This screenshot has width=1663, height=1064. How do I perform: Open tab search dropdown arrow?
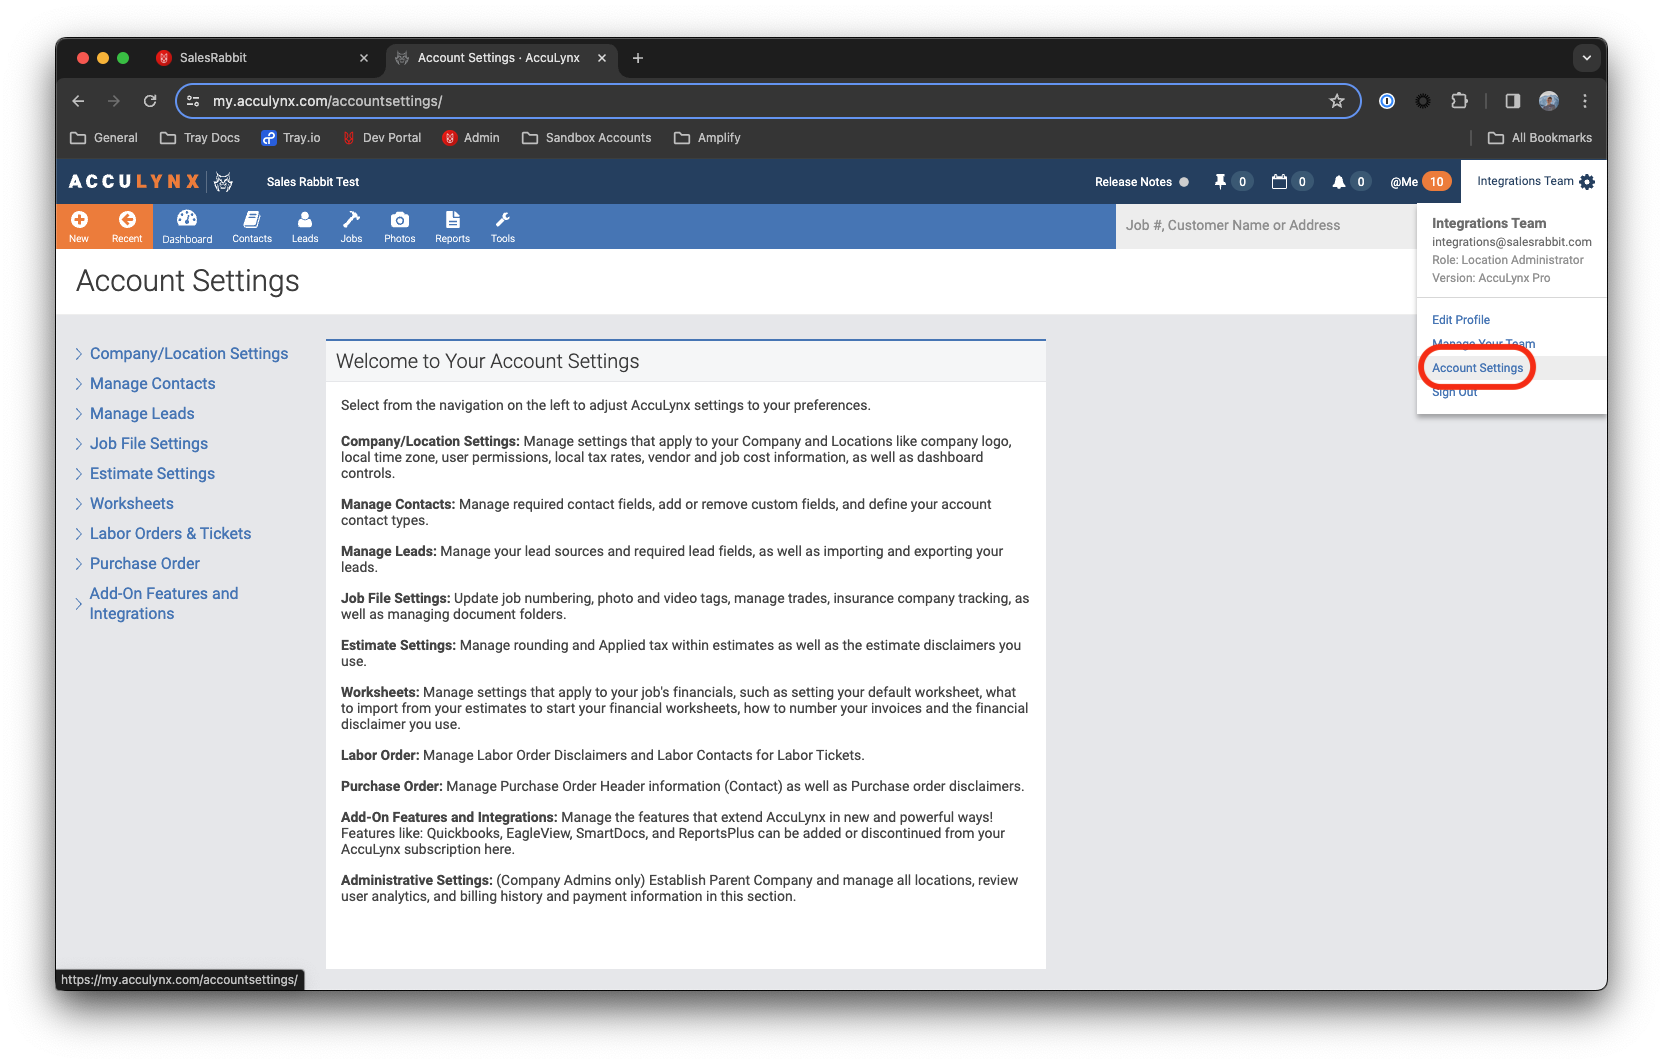[x=1587, y=58]
